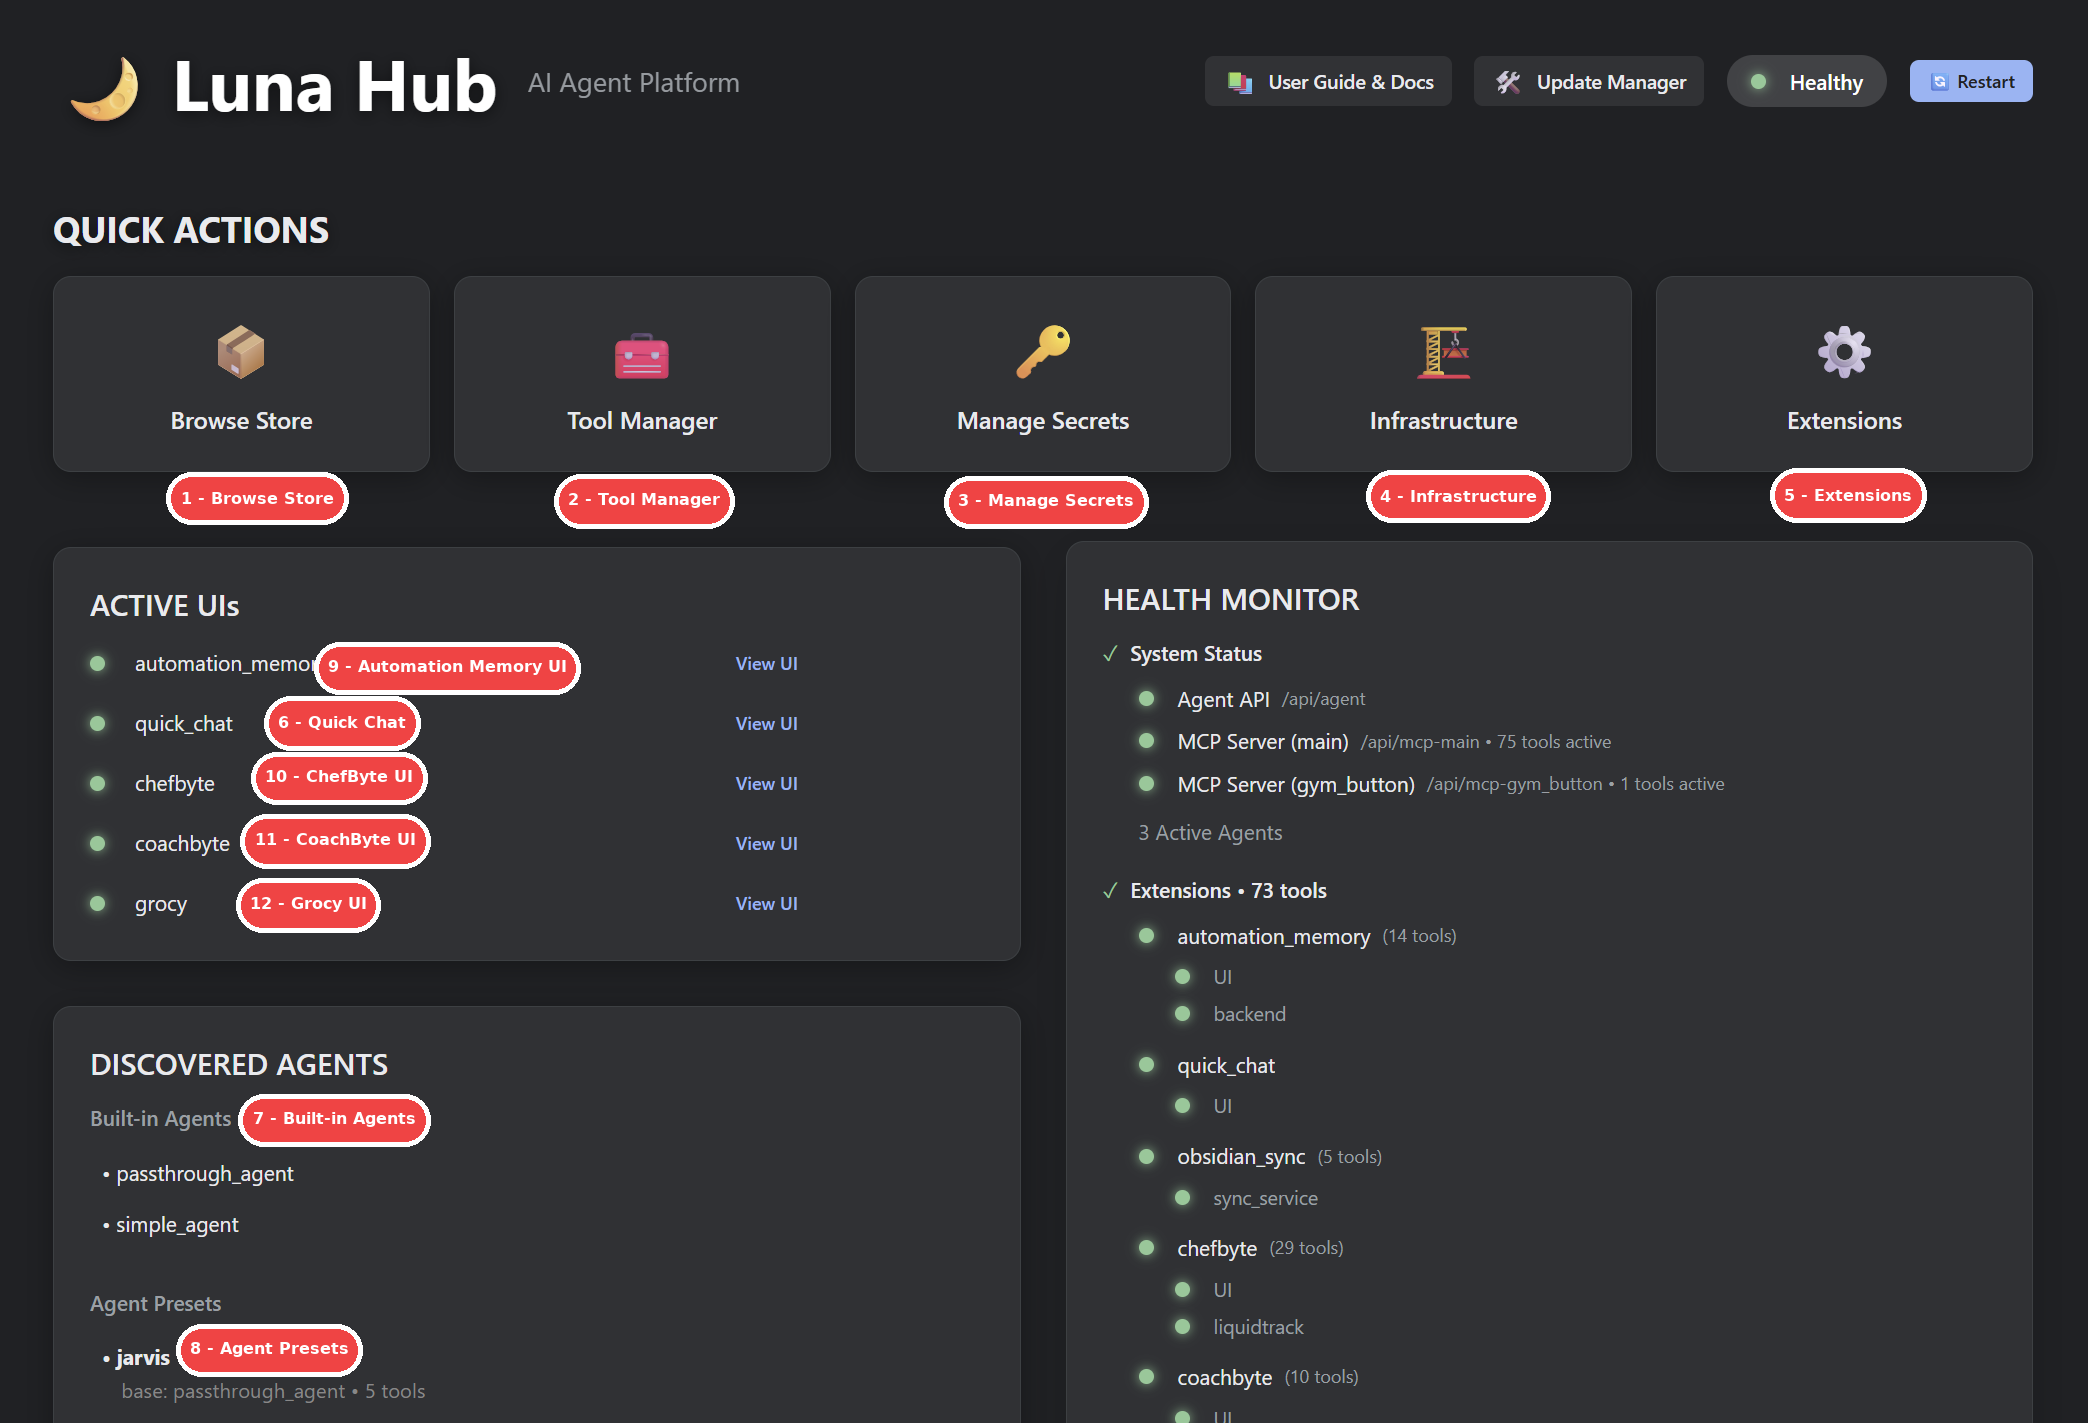Open the Manage Secrets card
The width and height of the screenshot is (2088, 1423).
[x=1043, y=374]
